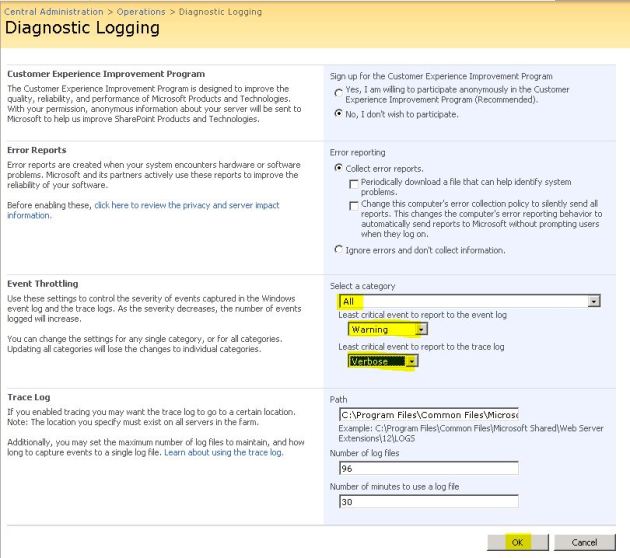Choose the 'Collect error reports' radio button

[338, 168]
